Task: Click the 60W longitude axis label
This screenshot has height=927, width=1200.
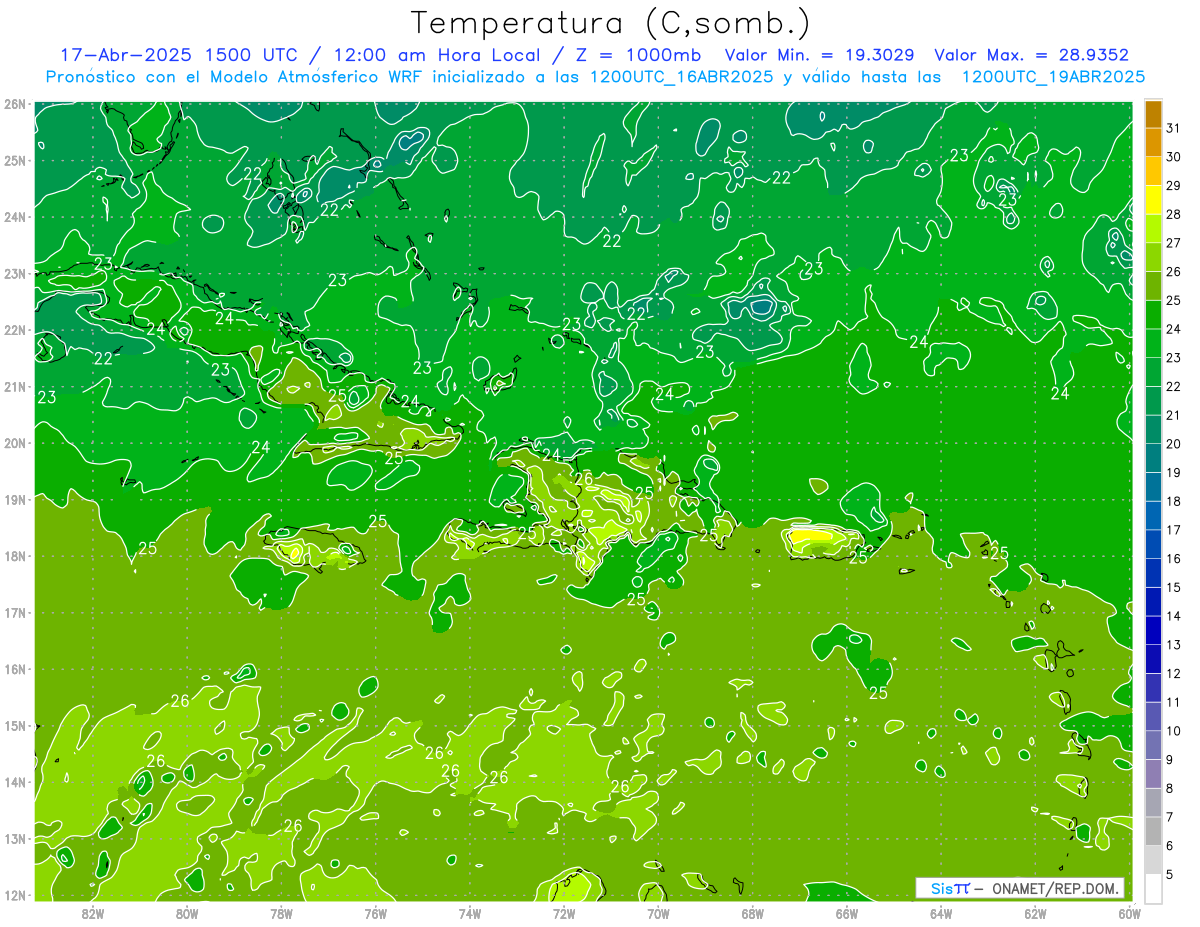Action: pos(1128,913)
